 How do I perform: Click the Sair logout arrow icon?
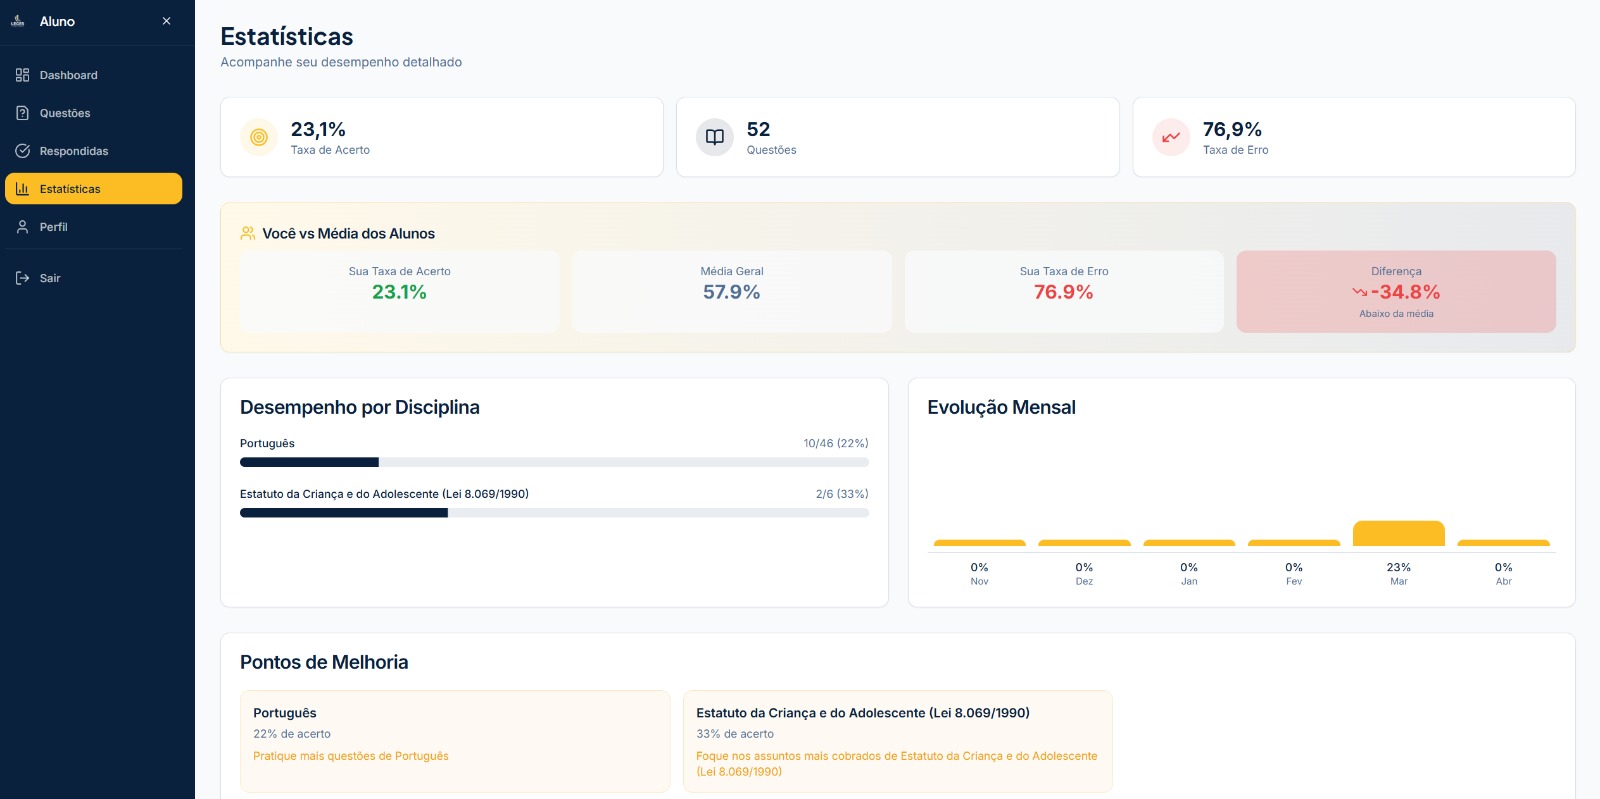point(22,278)
